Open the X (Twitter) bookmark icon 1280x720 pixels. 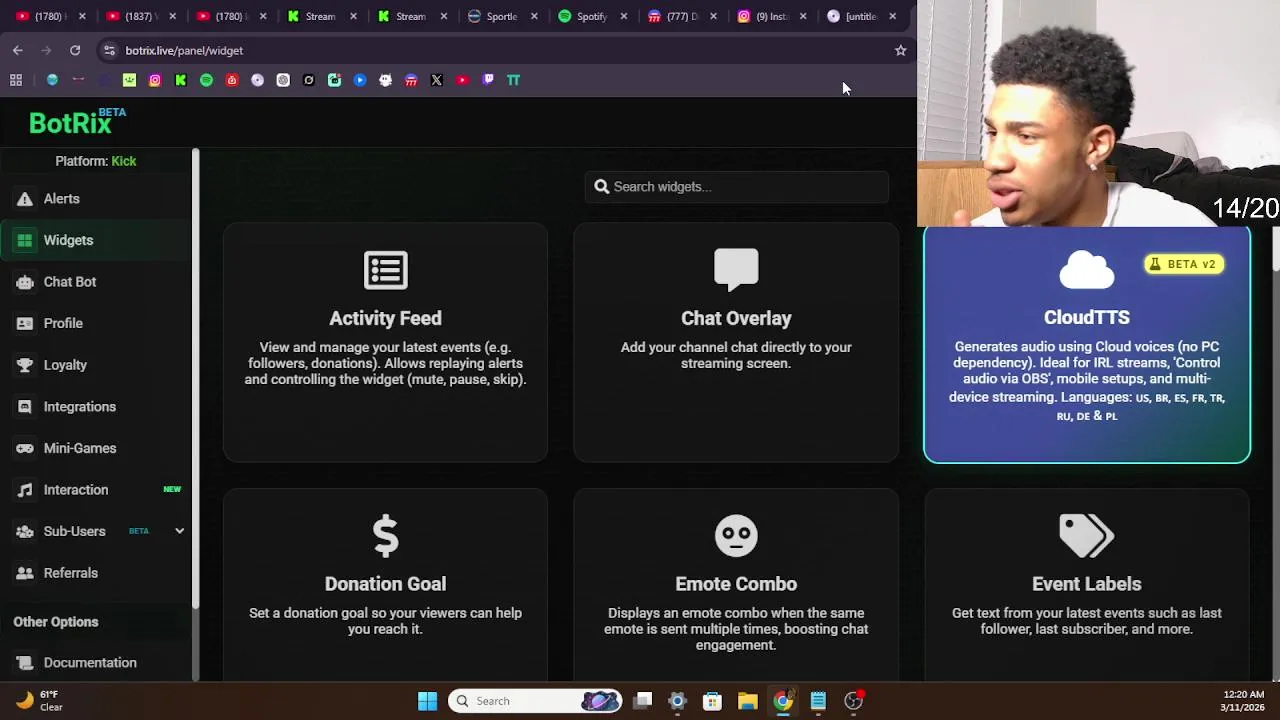pos(437,80)
